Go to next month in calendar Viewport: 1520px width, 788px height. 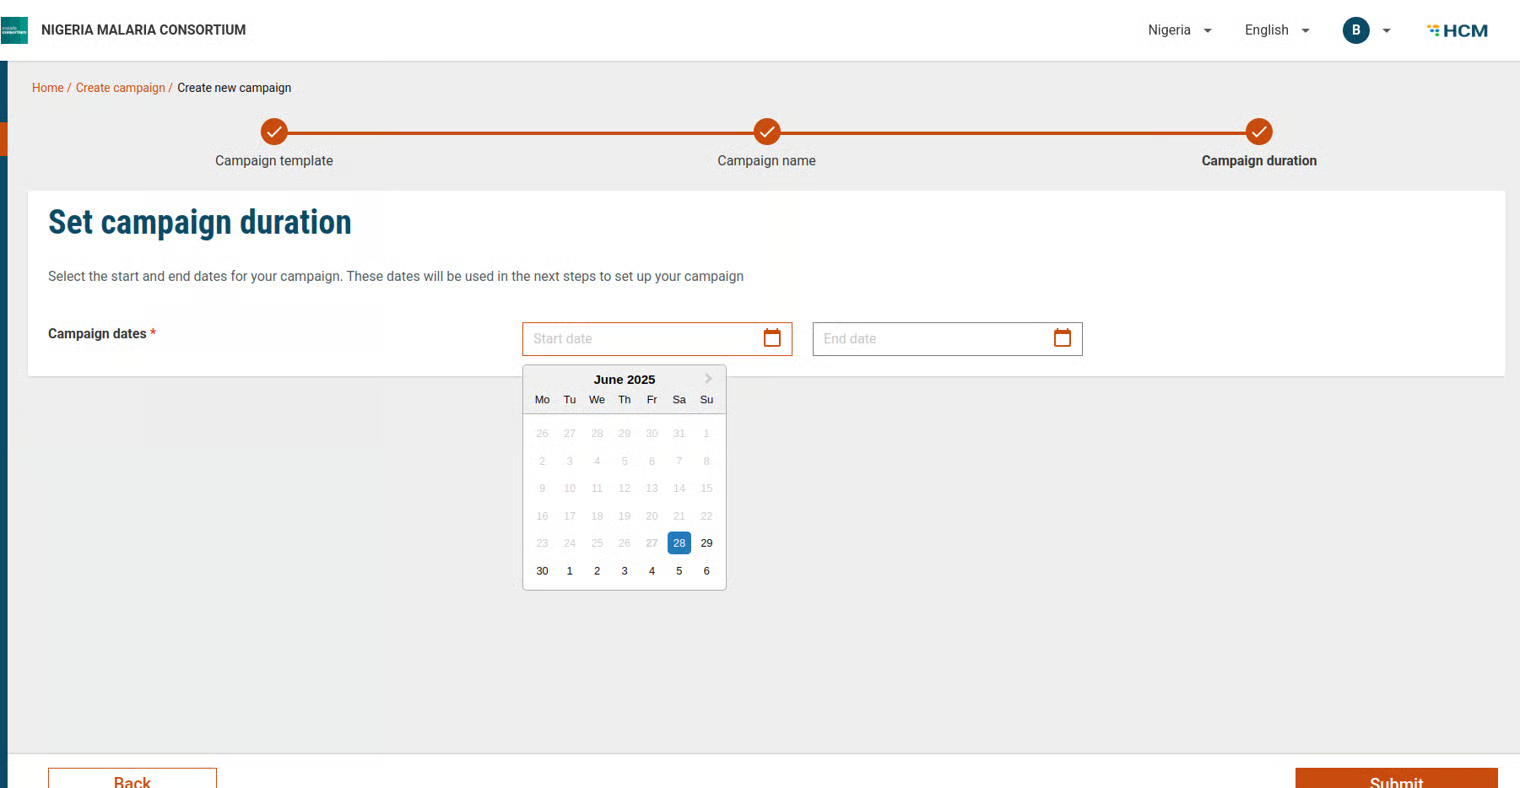[x=708, y=378]
